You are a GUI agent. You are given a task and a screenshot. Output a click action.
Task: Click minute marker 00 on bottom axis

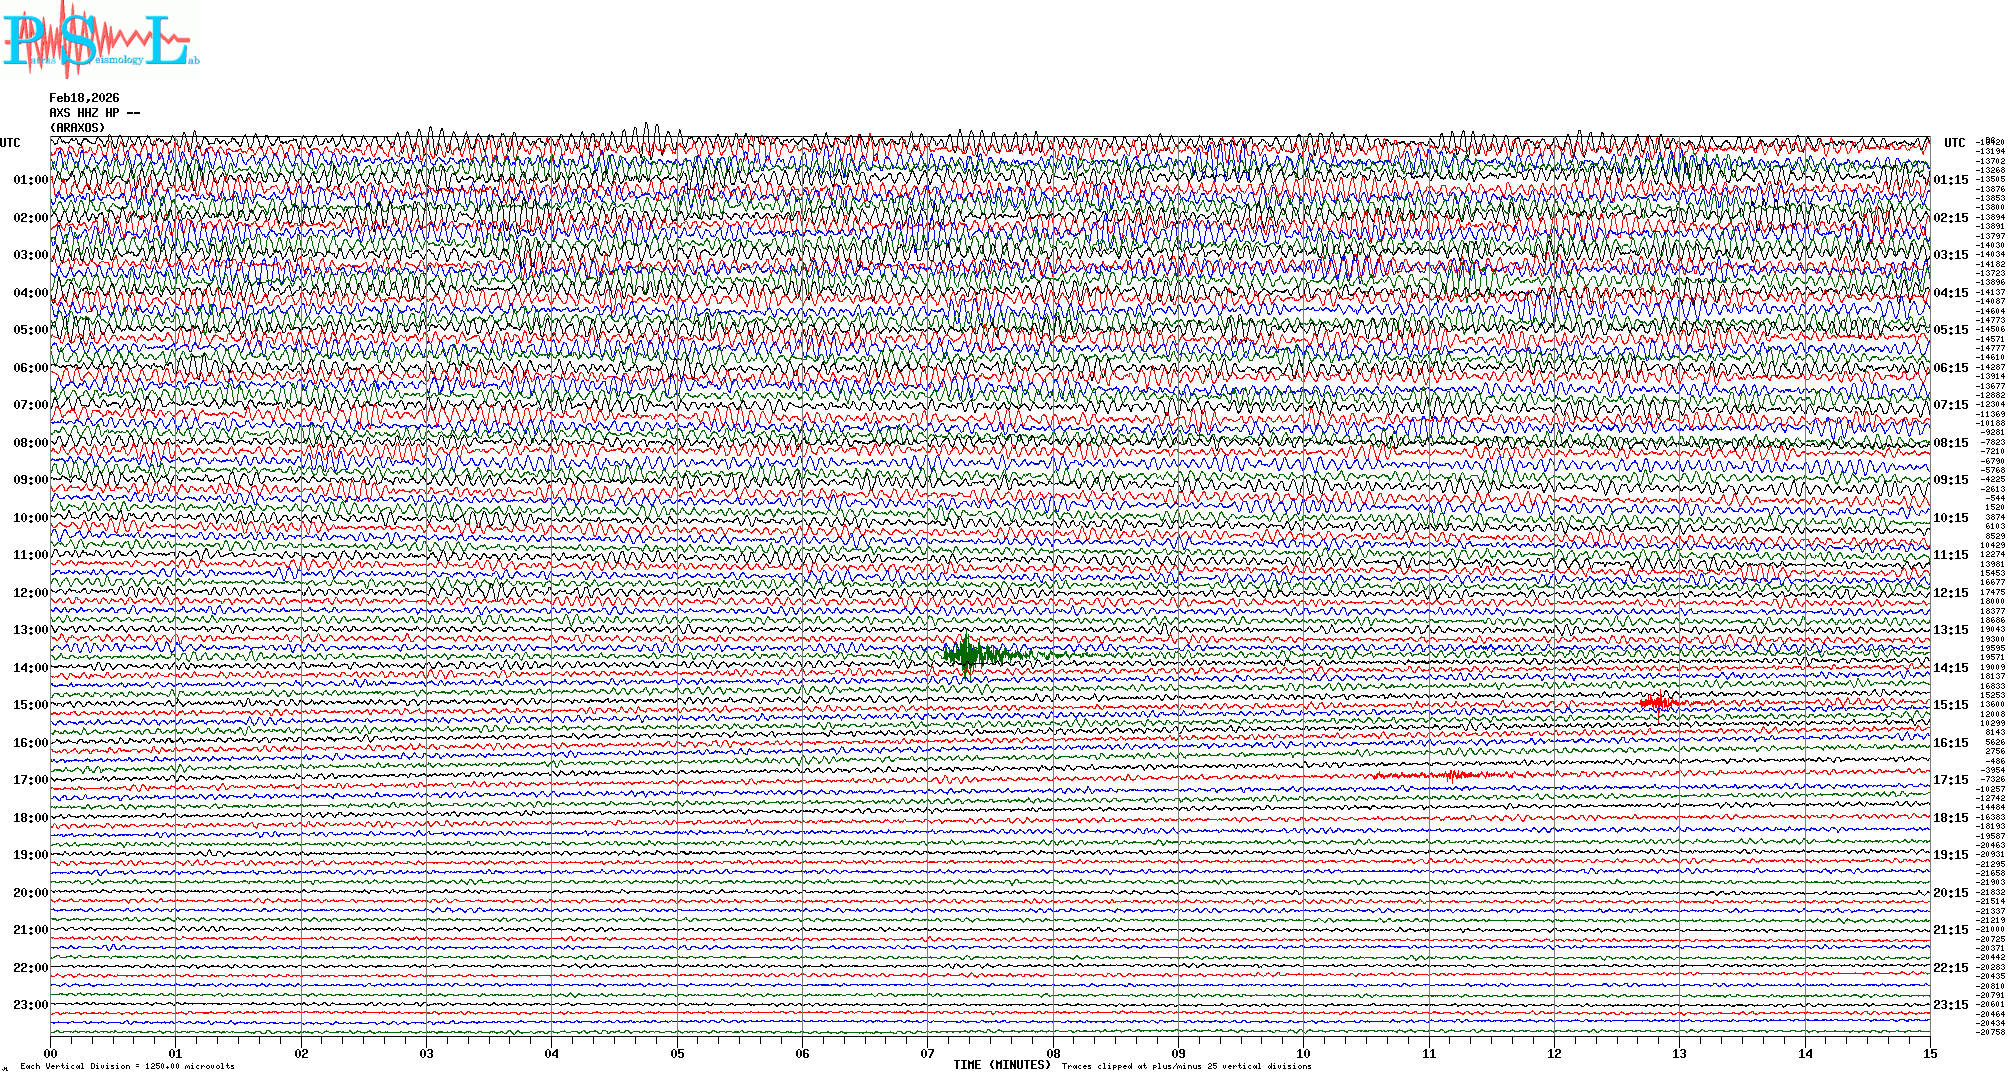(51, 1053)
